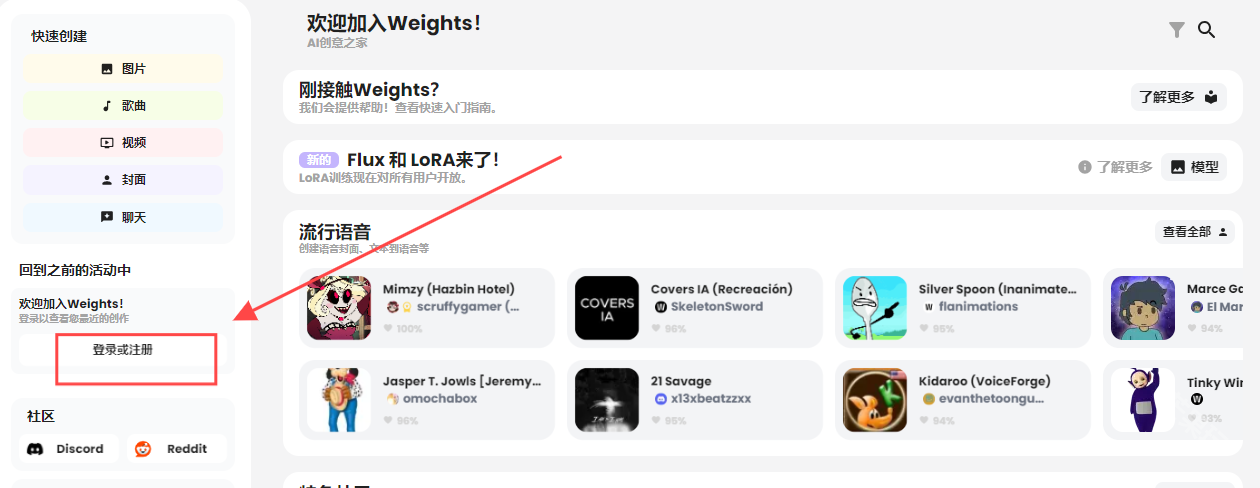Screen dimensions: 1260x488
Task: Open the Silver Spoon voice thumbnail
Action: [x=875, y=308]
